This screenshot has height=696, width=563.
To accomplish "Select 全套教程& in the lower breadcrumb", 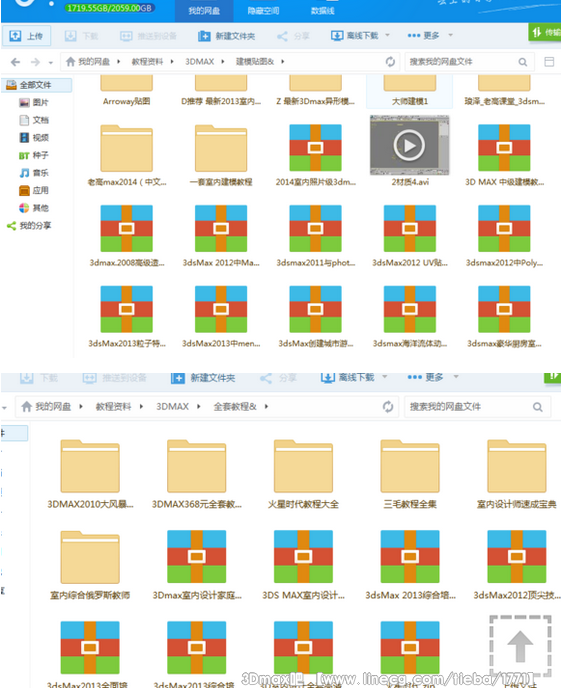I will pos(235,407).
